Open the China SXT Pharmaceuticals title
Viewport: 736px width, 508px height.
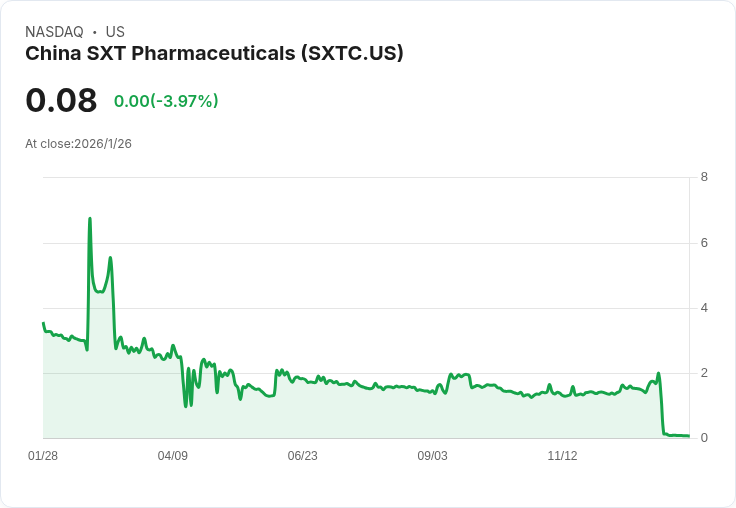(214, 54)
